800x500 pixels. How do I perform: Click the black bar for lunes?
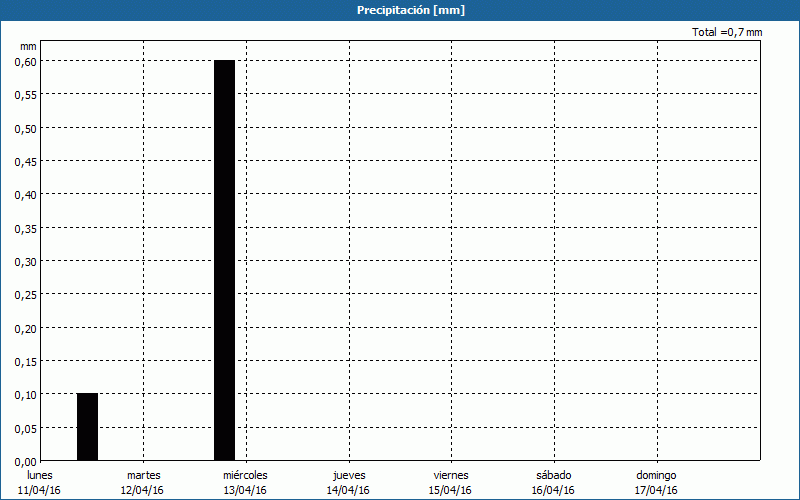88,427
